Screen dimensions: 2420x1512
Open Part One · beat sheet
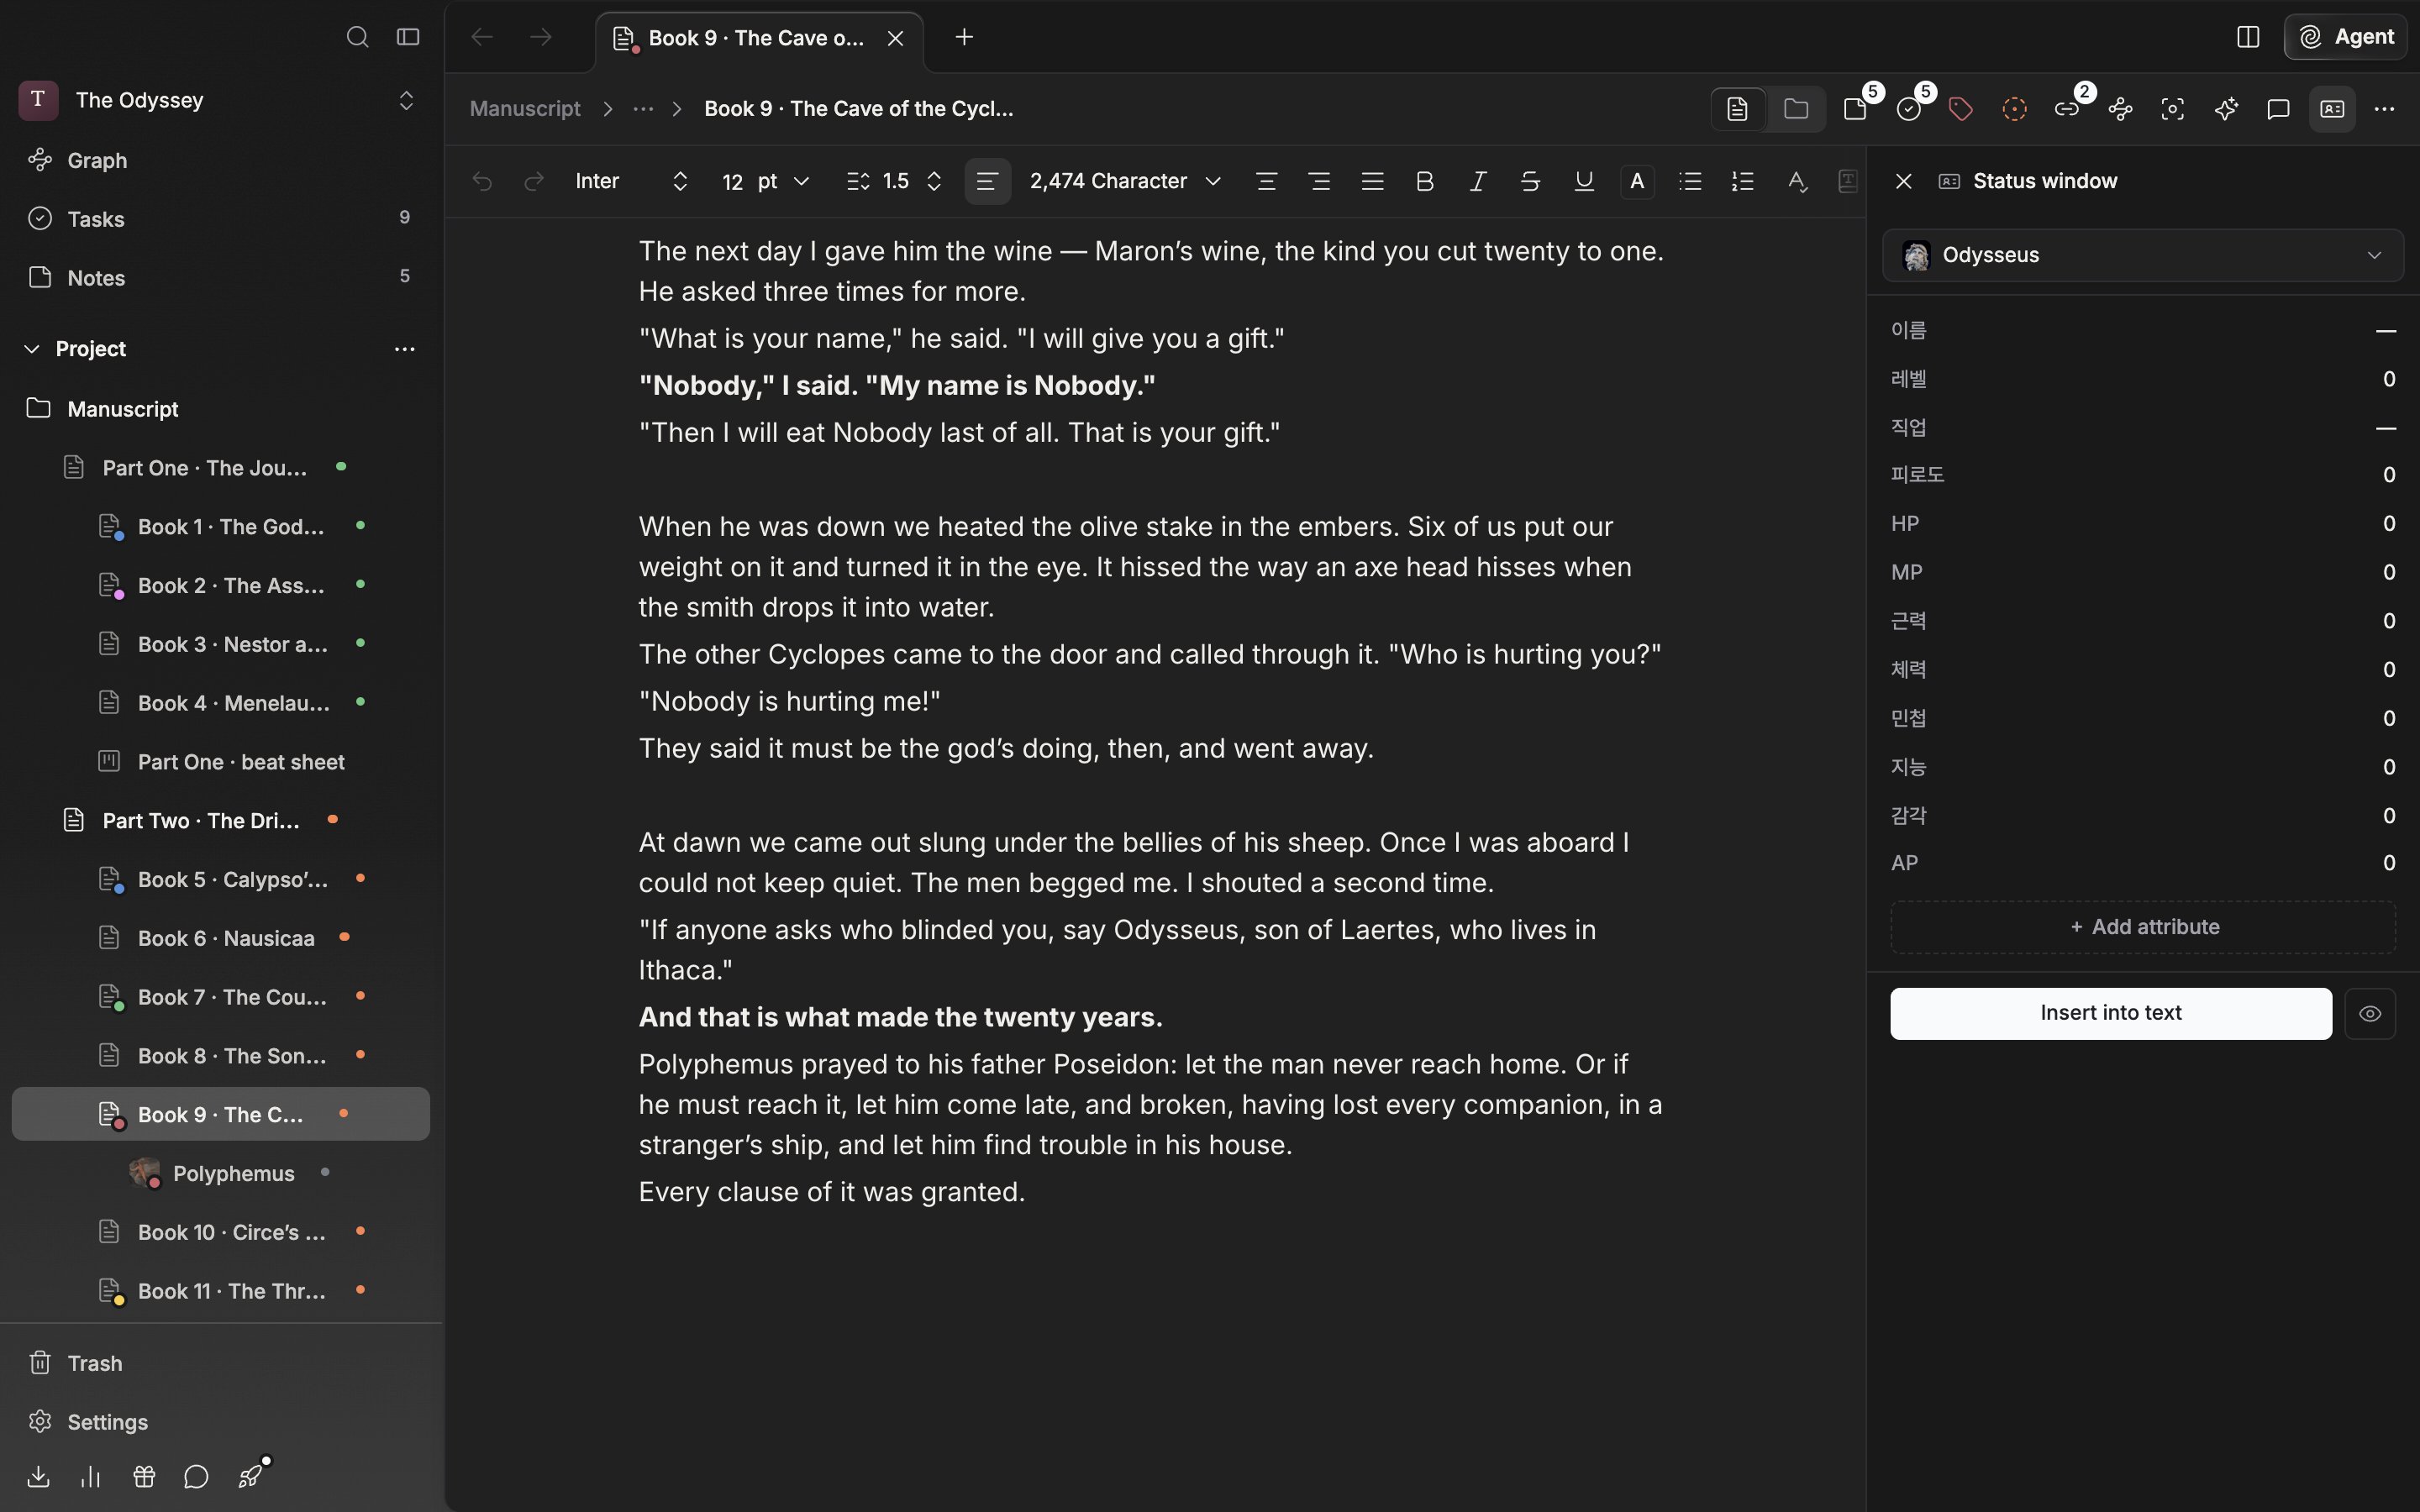click(x=220, y=762)
